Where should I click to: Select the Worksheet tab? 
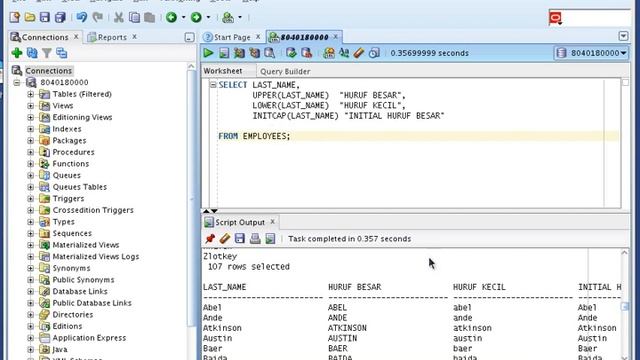coord(223,71)
